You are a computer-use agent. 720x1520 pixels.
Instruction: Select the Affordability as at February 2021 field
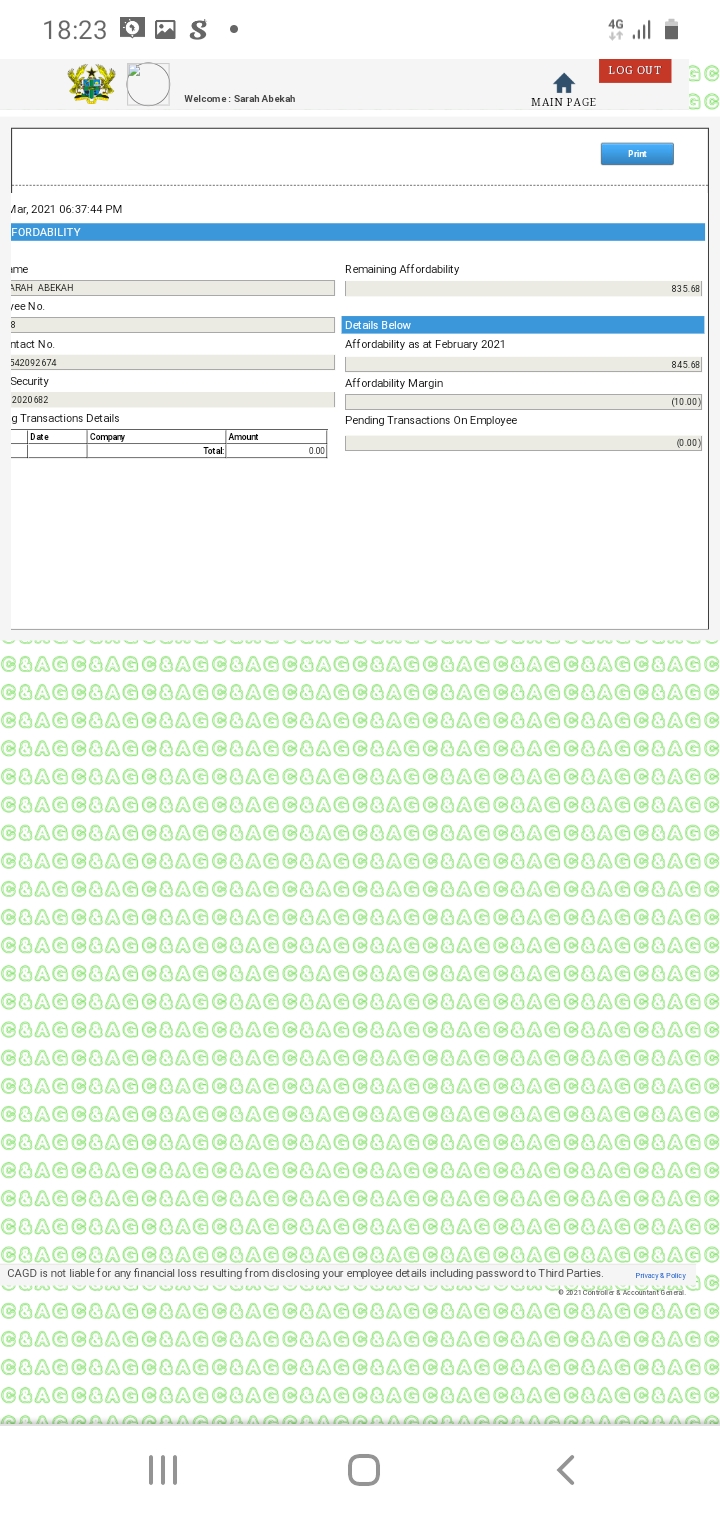tap(523, 364)
